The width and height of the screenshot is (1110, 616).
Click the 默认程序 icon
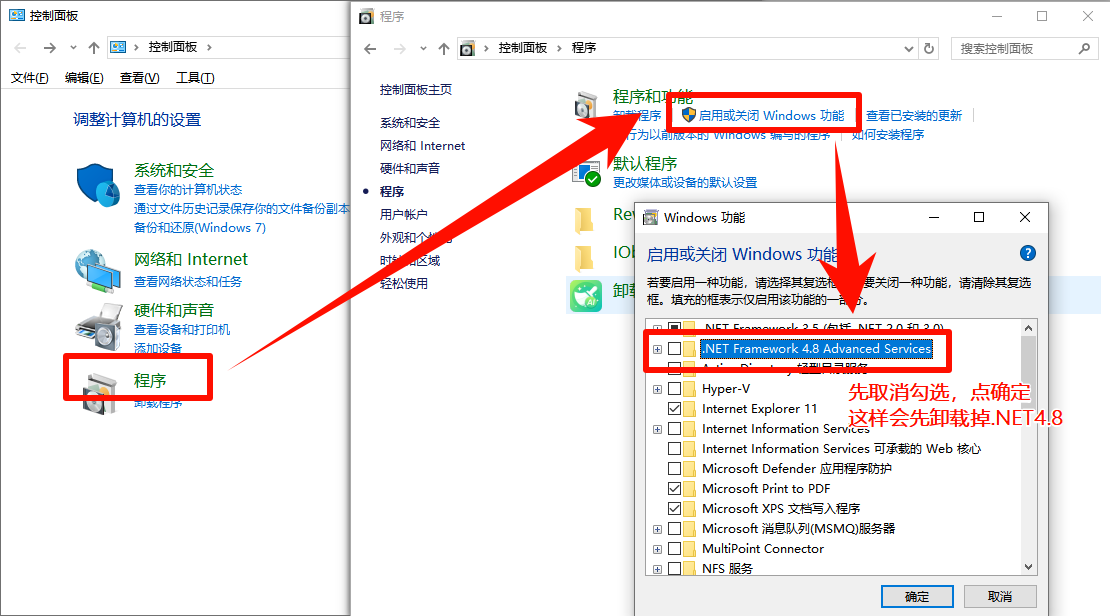[586, 174]
